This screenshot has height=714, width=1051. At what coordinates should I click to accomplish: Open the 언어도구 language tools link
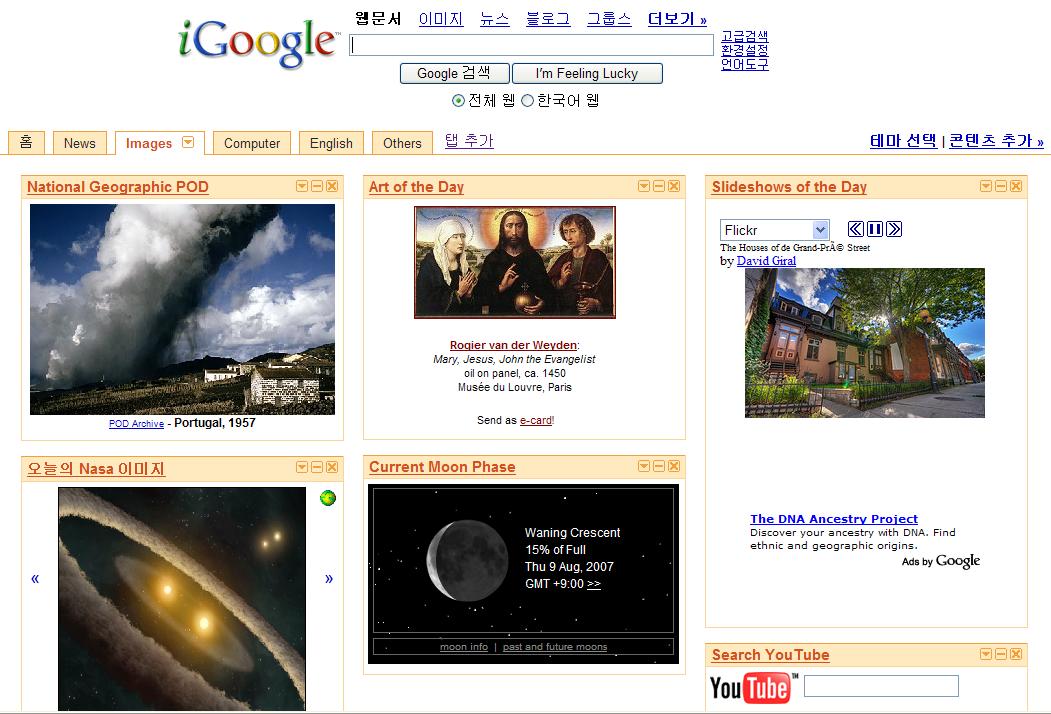tap(745, 64)
